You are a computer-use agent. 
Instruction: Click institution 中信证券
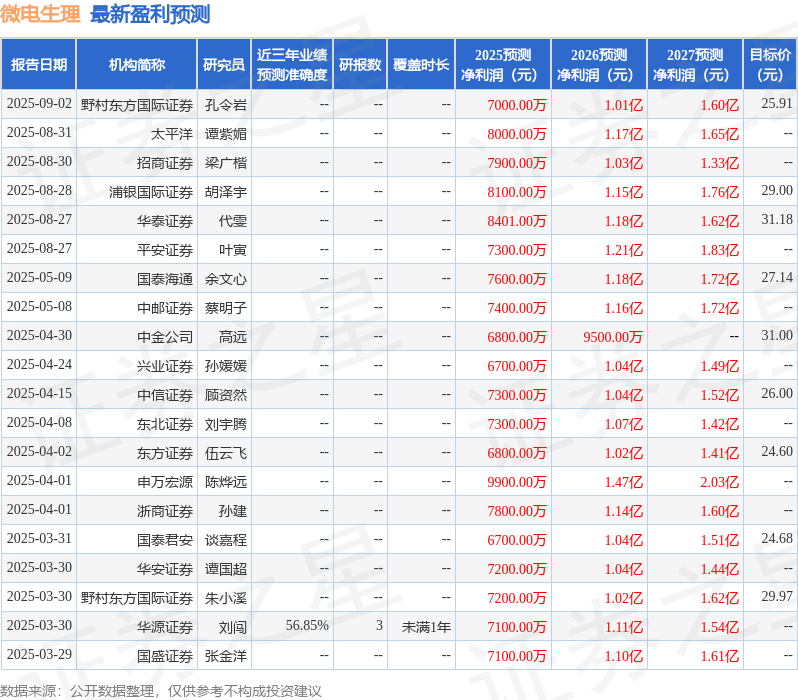point(165,396)
